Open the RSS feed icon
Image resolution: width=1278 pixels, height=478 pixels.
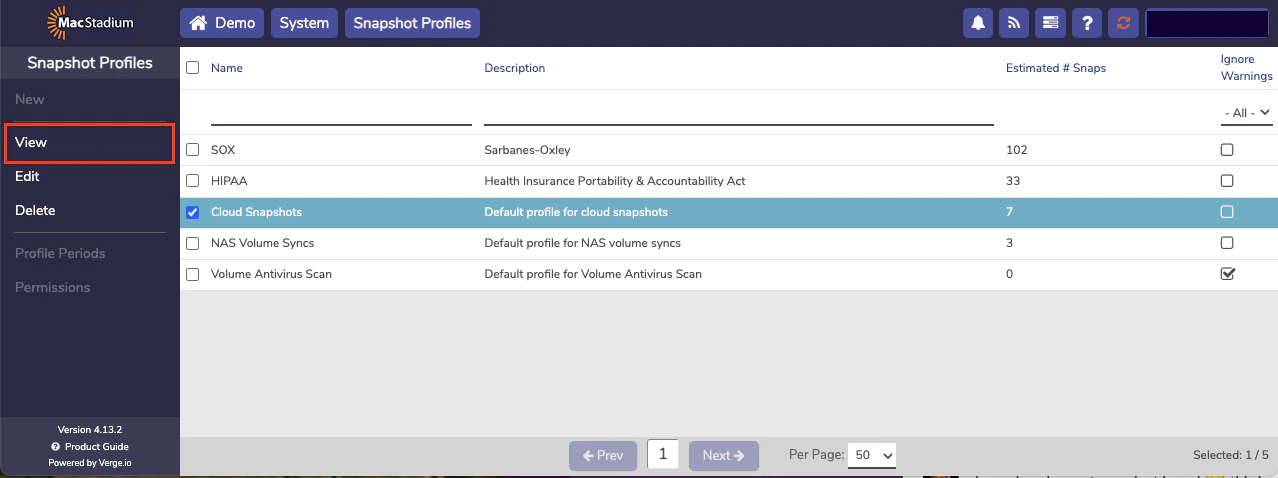tap(1014, 23)
